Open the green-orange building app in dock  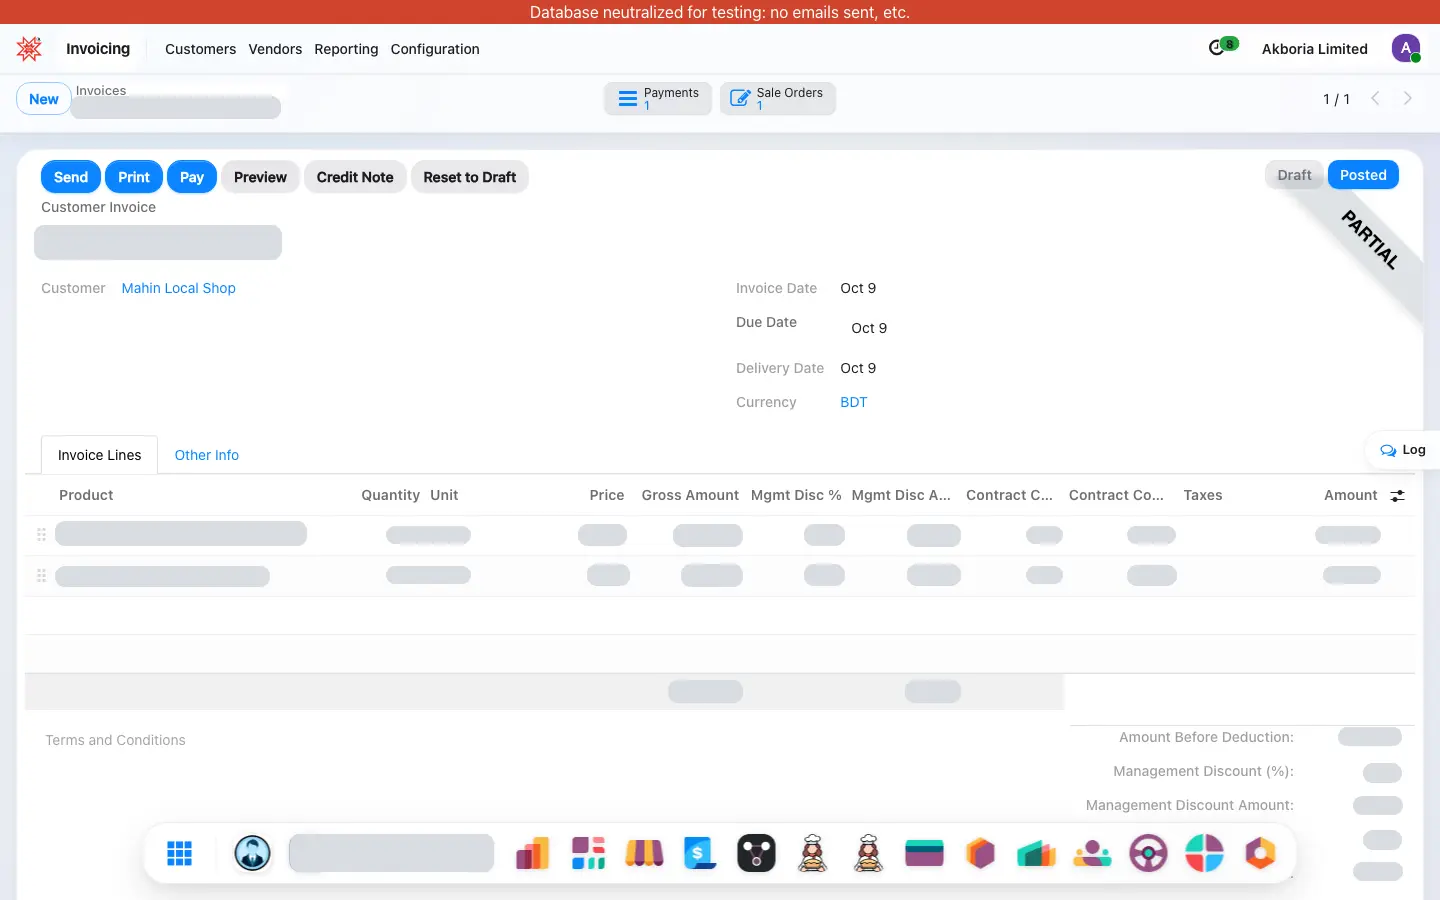coord(1037,853)
